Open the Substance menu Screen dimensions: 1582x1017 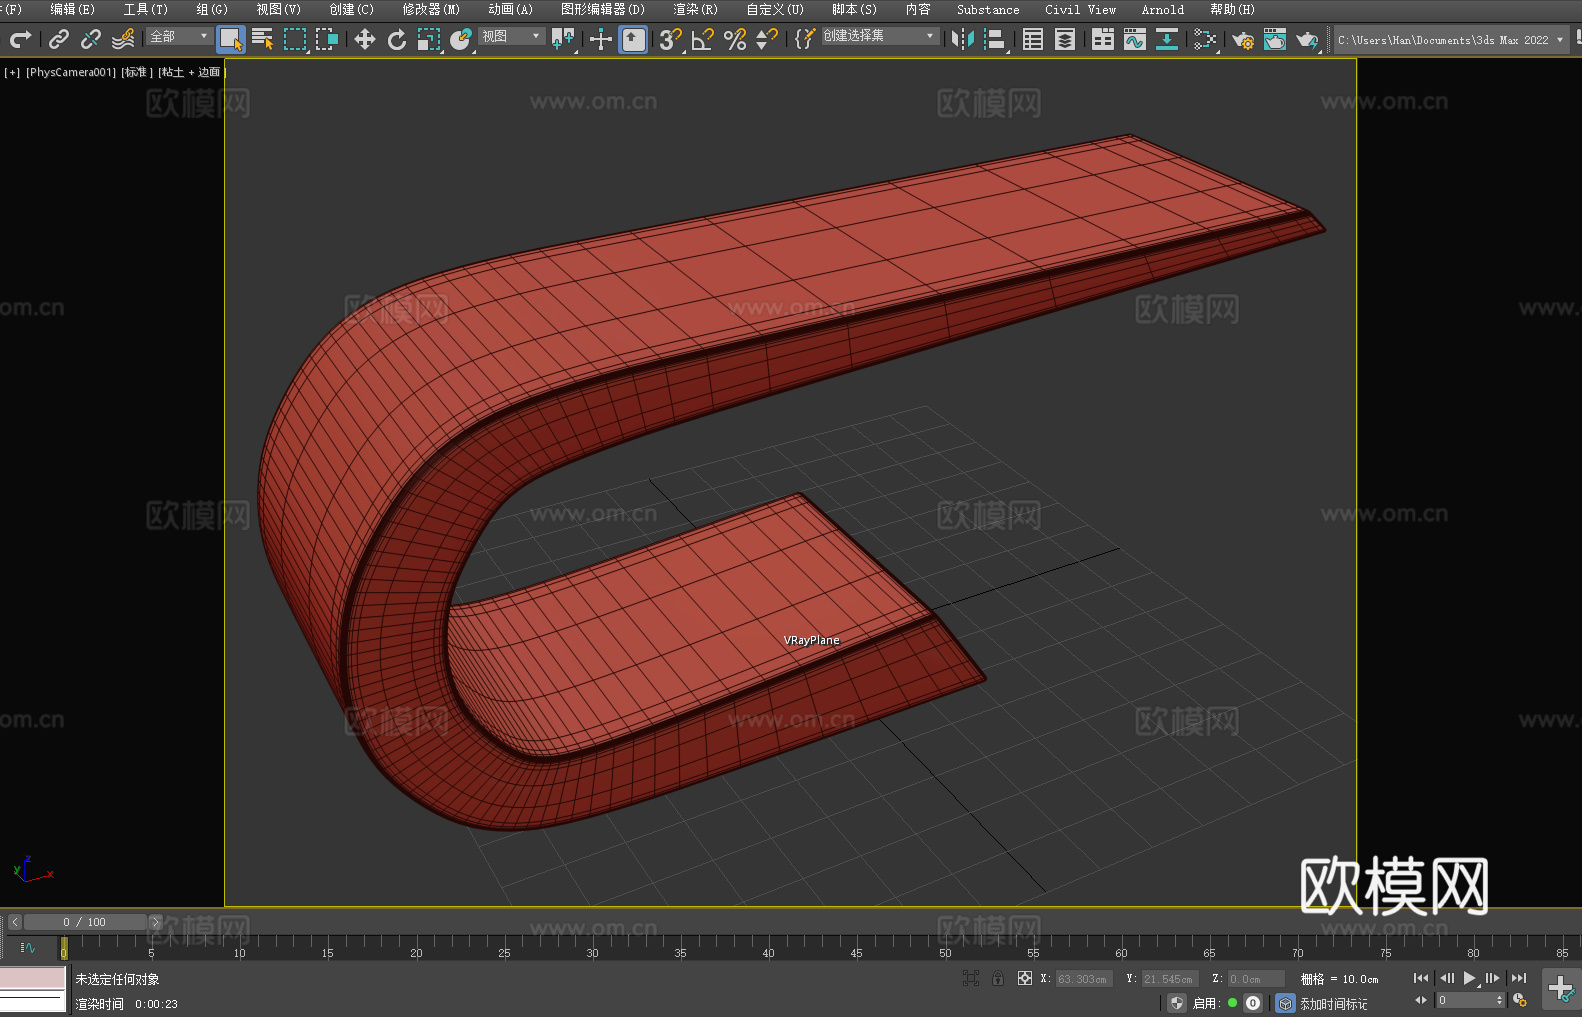[988, 9]
